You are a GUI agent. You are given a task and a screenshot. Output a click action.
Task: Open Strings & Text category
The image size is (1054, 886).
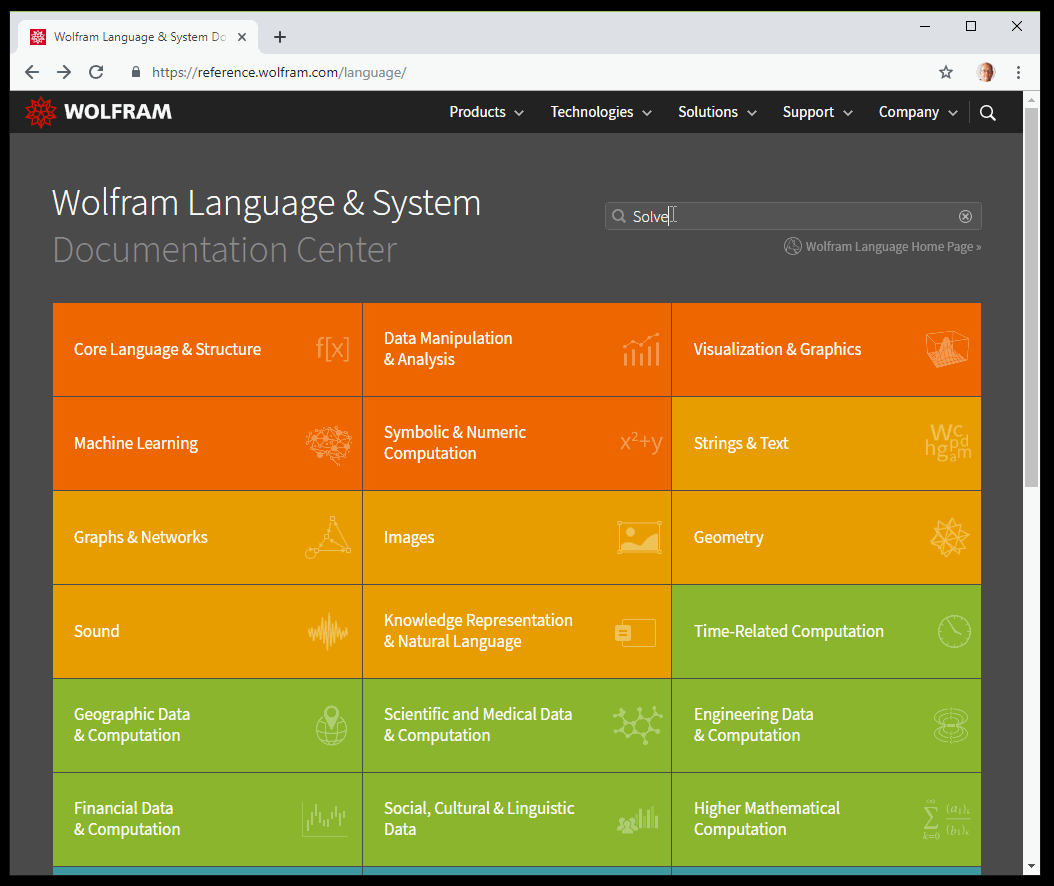826,444
